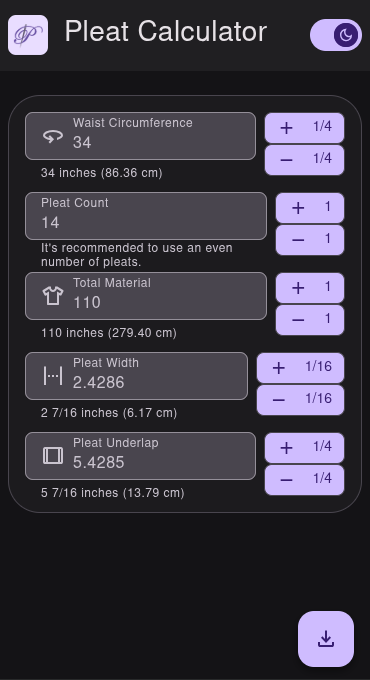Decrease Pleat Count by 1
This screenshot has height=680, width=370.
coord(310,240)
